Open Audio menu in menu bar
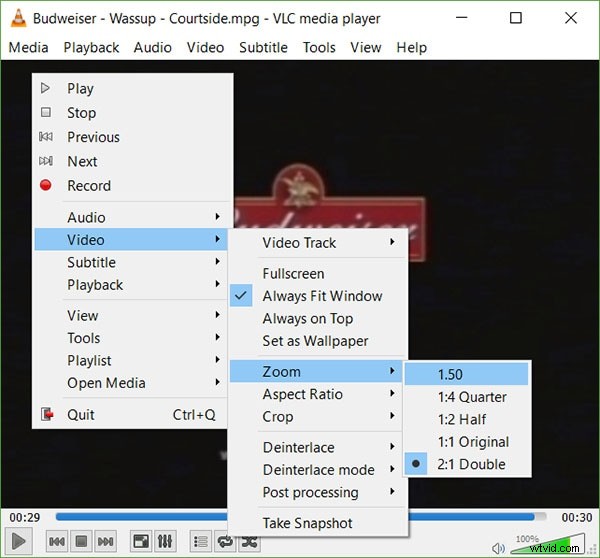Screen dimensions: 600x558 (152, 47)
